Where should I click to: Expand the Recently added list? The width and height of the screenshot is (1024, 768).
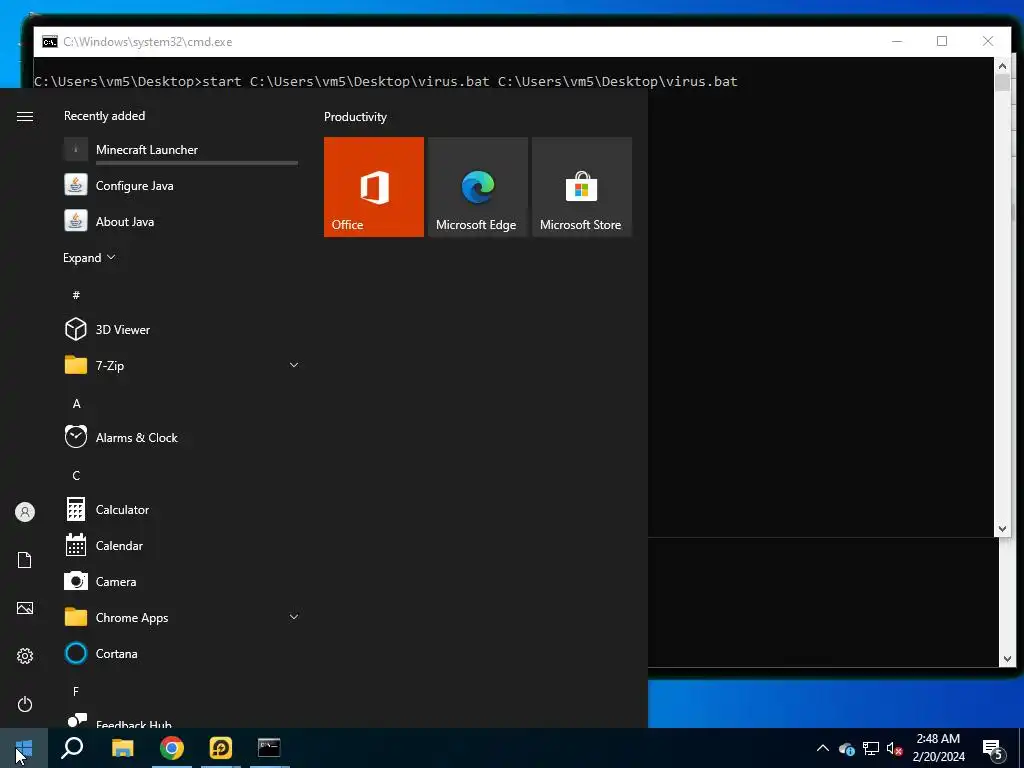(89, 257)
